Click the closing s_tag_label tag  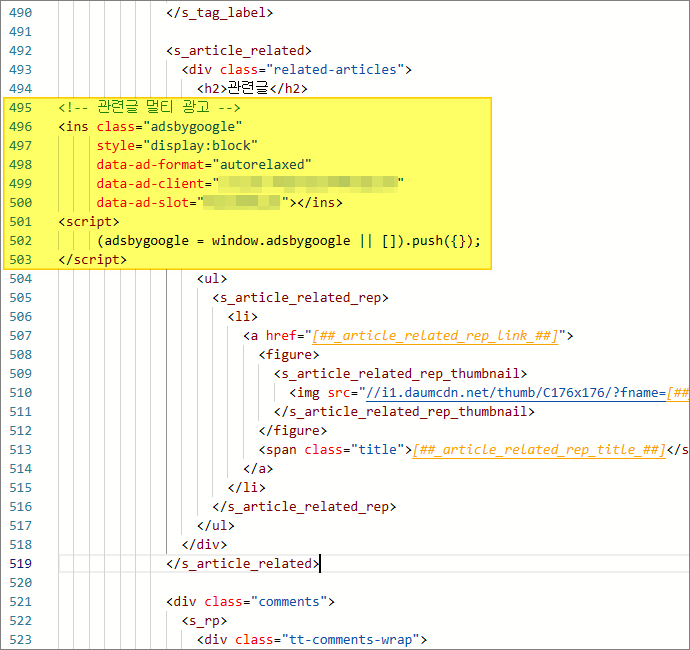pyautogui.click(x=219, y=13)
